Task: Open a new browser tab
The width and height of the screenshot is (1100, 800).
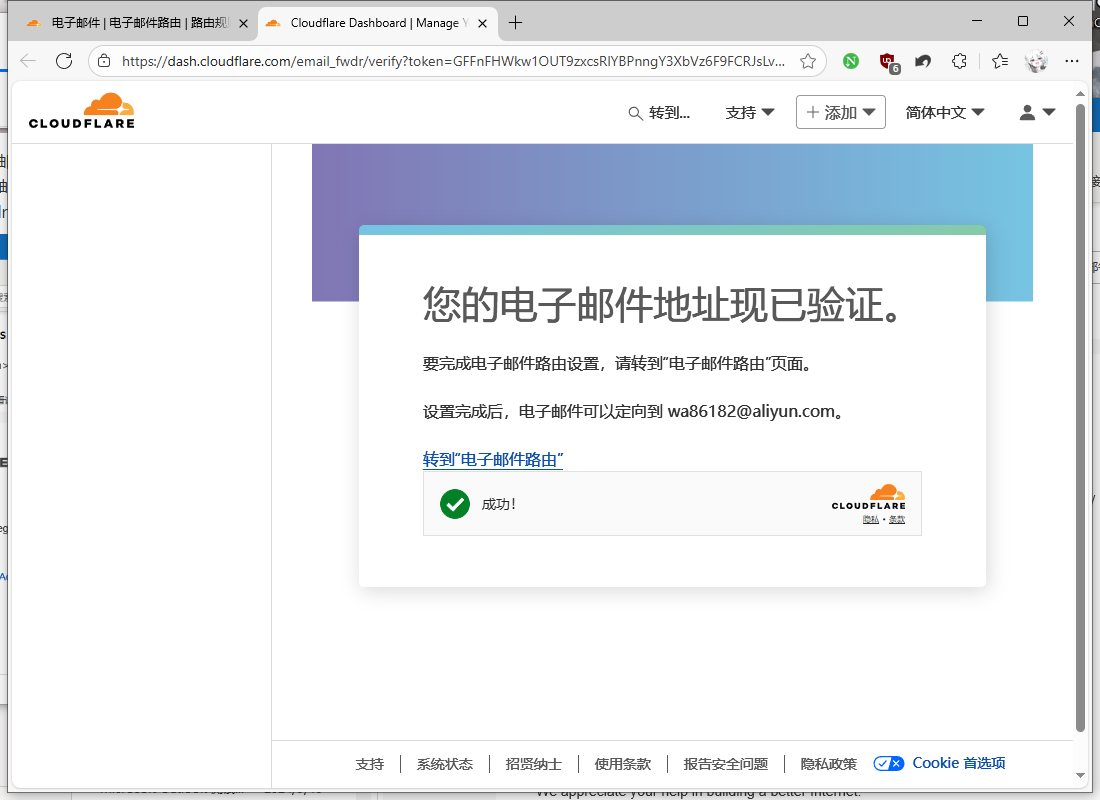Action: [516, 23]
